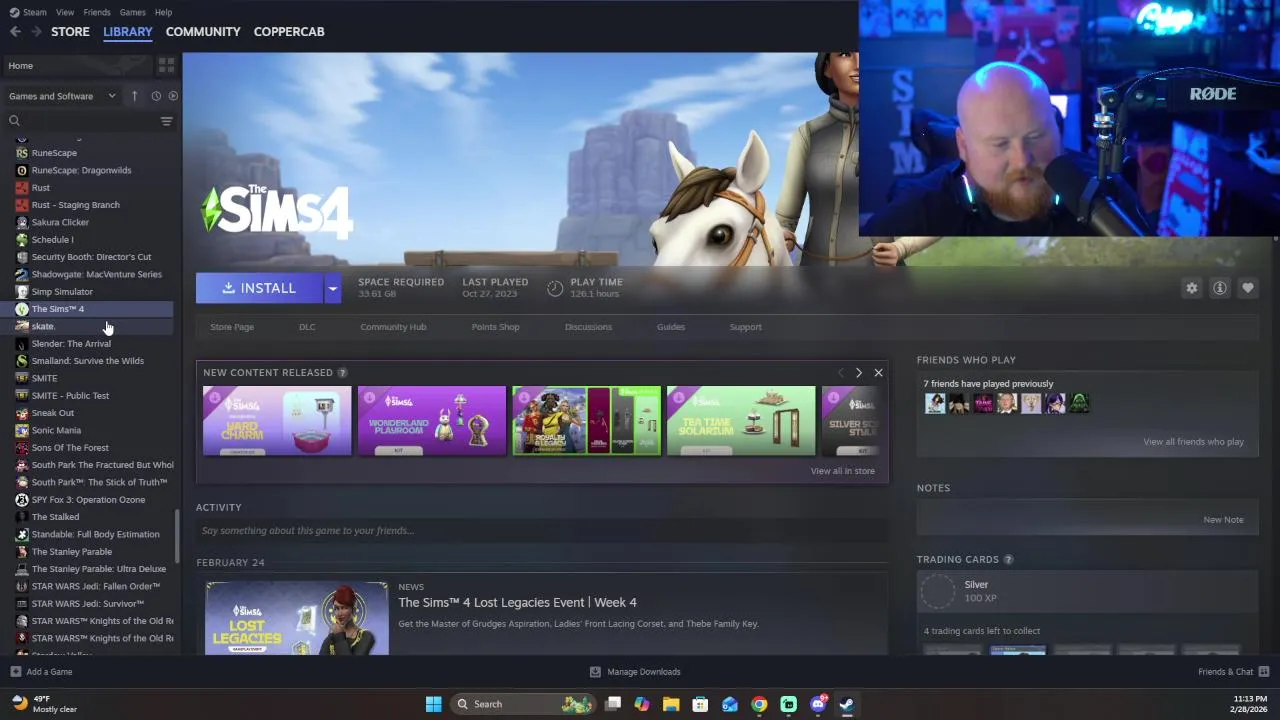Screen dimensions: 1280x720
Task: Open the Lost Legacies Event Week 4 news
Action: pos(517,603)
